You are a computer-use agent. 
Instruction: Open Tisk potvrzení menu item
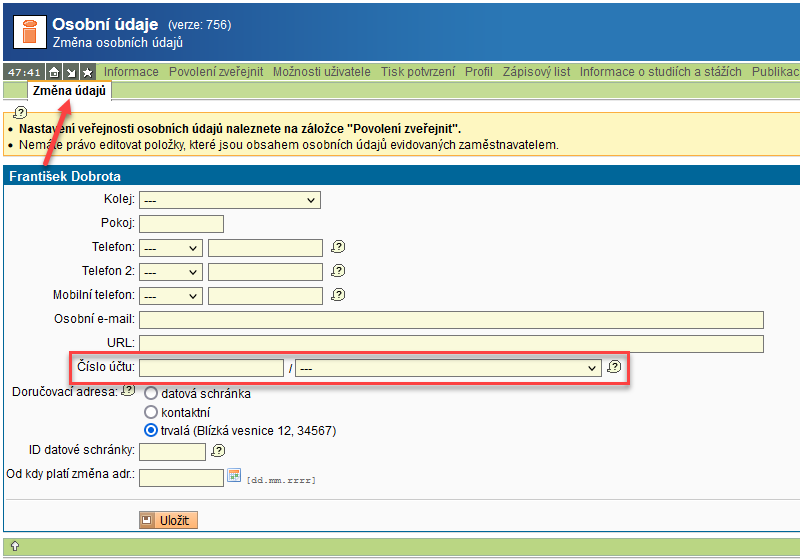pos(417,72)
